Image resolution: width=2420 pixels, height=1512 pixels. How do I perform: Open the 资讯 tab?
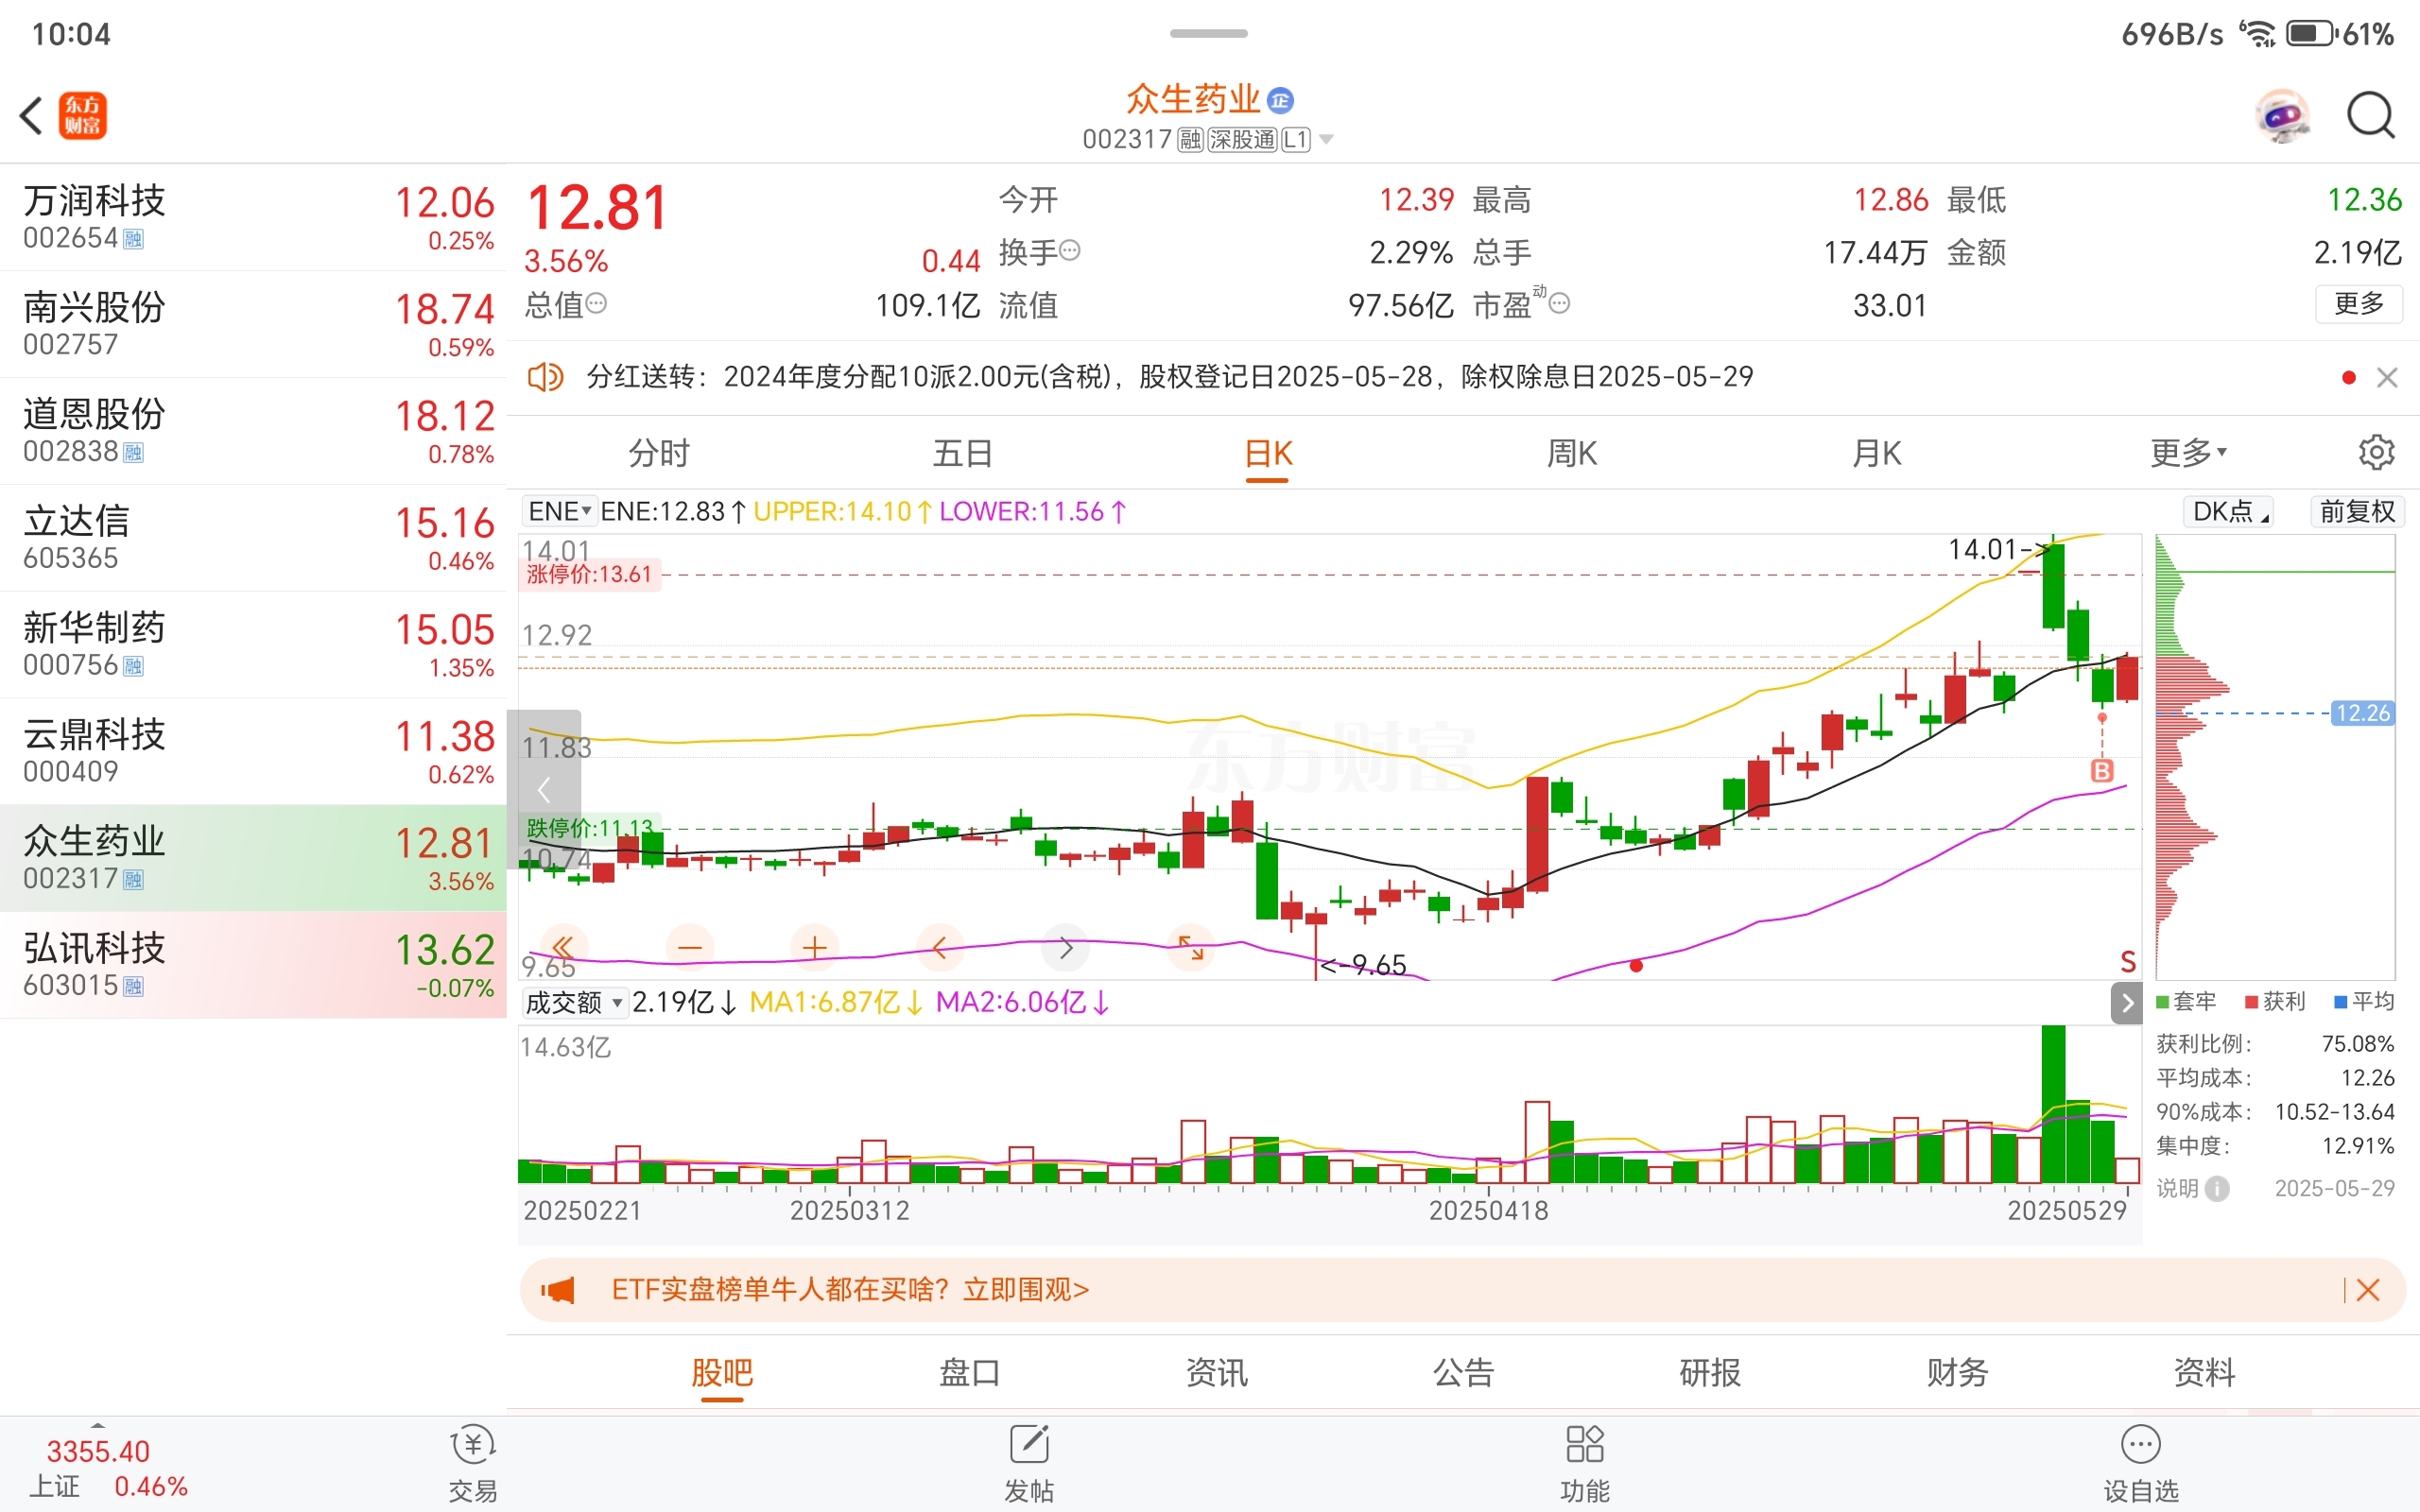click(1216, 1373)
